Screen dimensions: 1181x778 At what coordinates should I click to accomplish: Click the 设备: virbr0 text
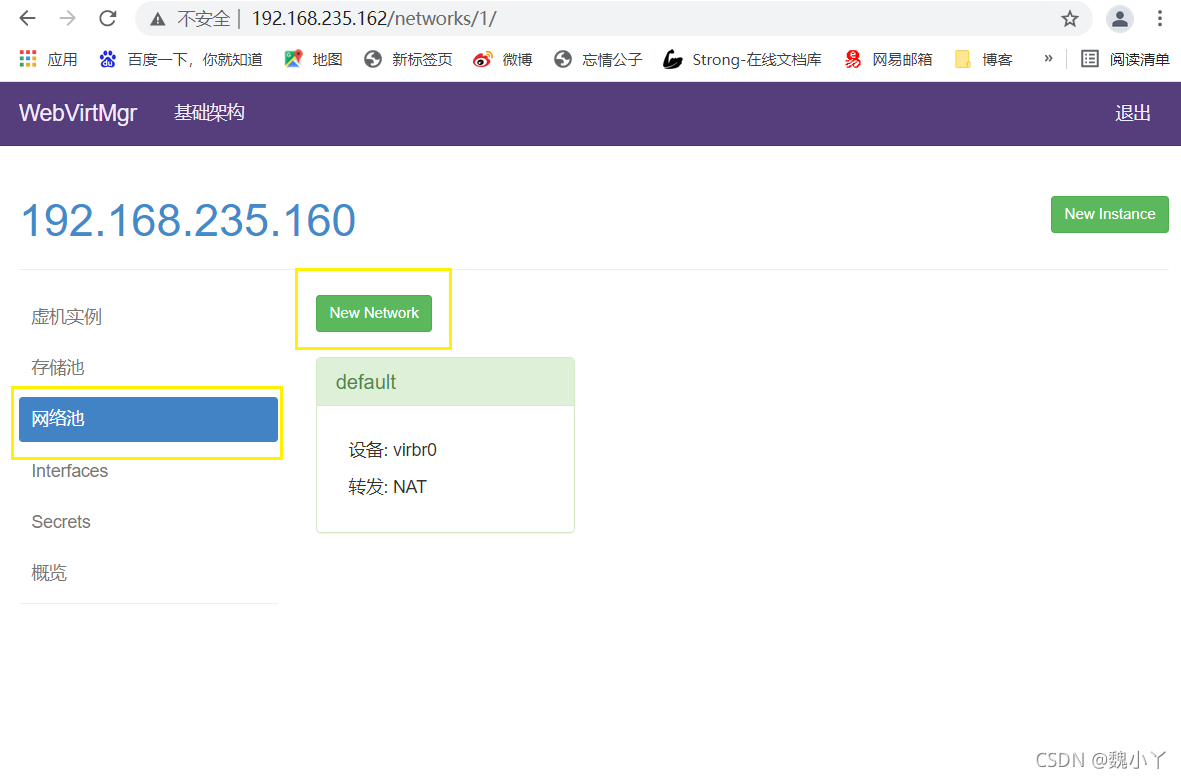click(392, 450)
